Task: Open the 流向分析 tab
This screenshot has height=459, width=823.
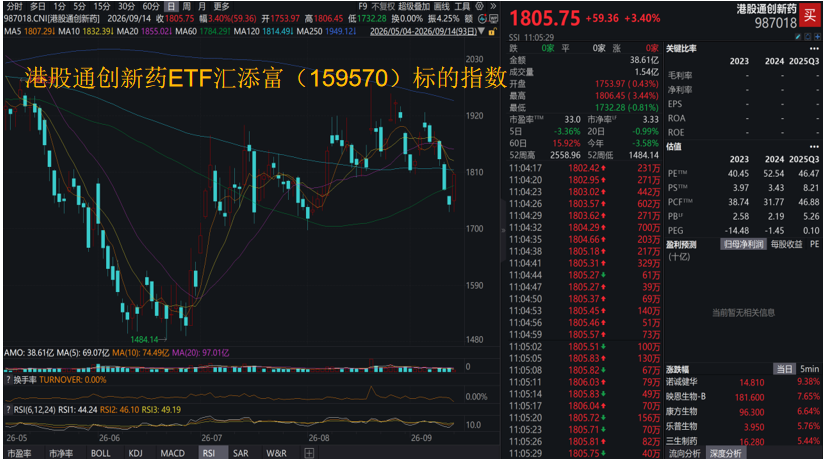Action: pyautogui.click(x=685, y=453)
